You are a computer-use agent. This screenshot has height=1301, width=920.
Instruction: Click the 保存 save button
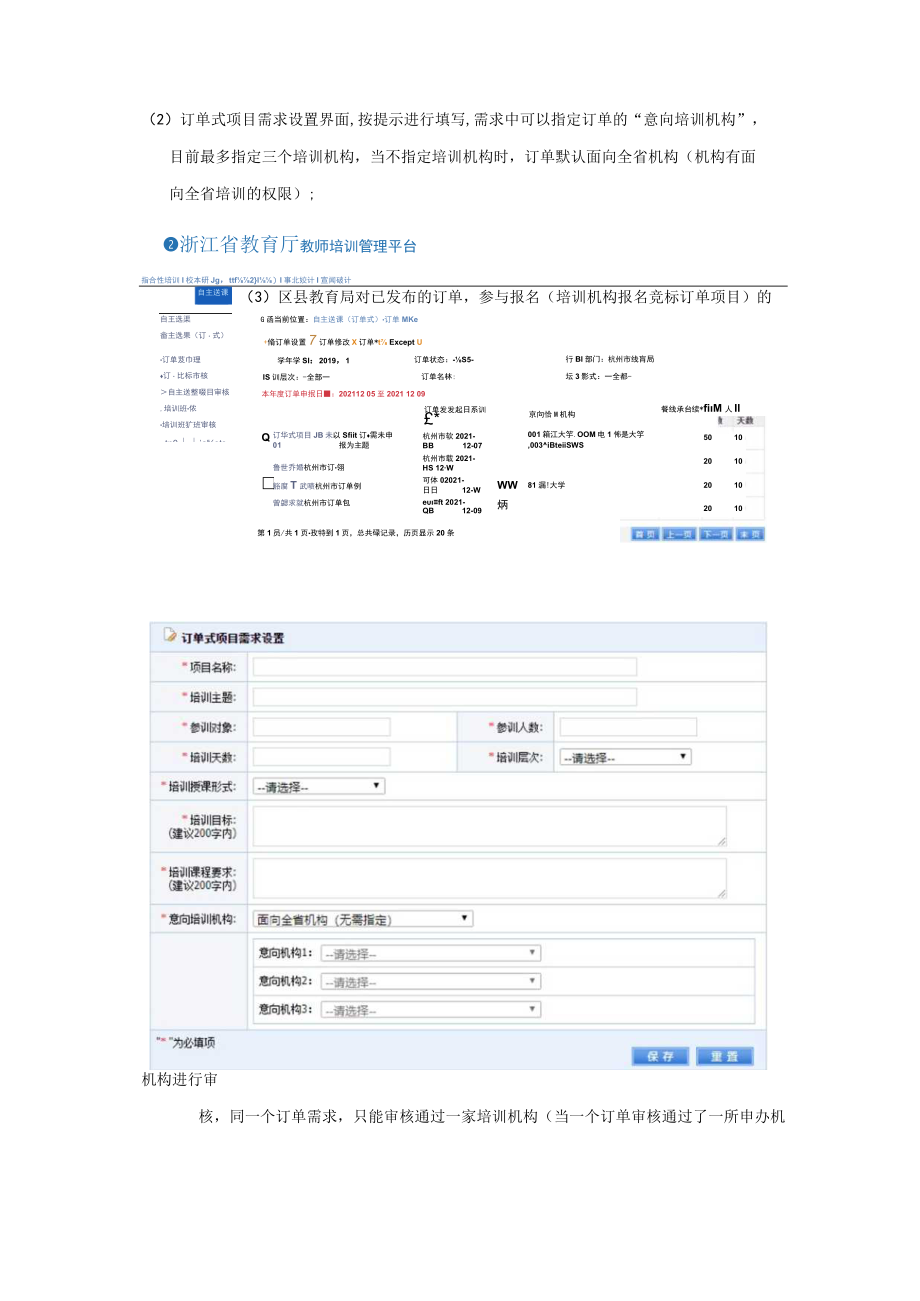(x=661, y=1055)
